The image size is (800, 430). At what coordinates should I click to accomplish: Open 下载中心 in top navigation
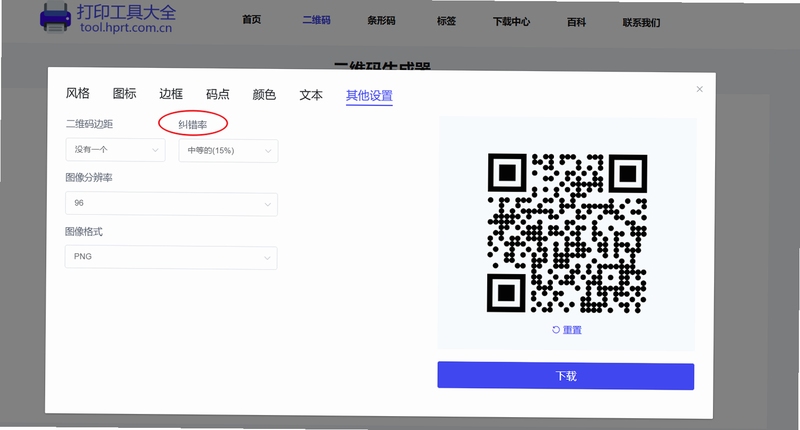(511, 21)
